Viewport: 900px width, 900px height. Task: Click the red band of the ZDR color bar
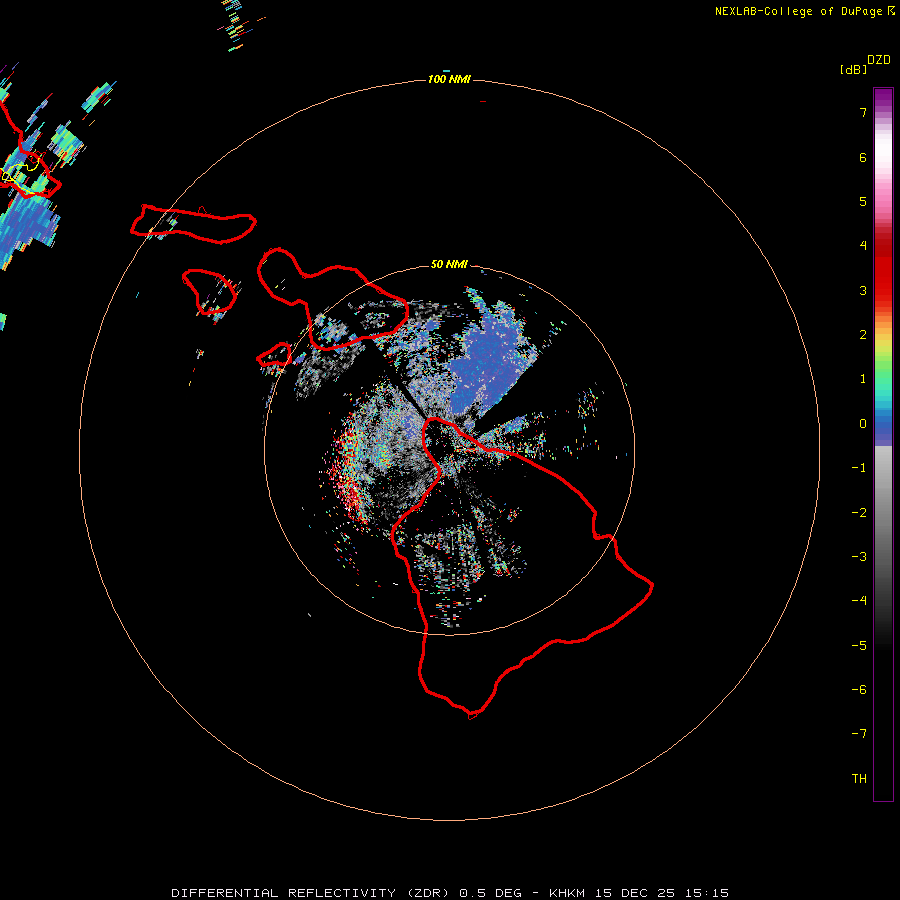coord(883,270)
